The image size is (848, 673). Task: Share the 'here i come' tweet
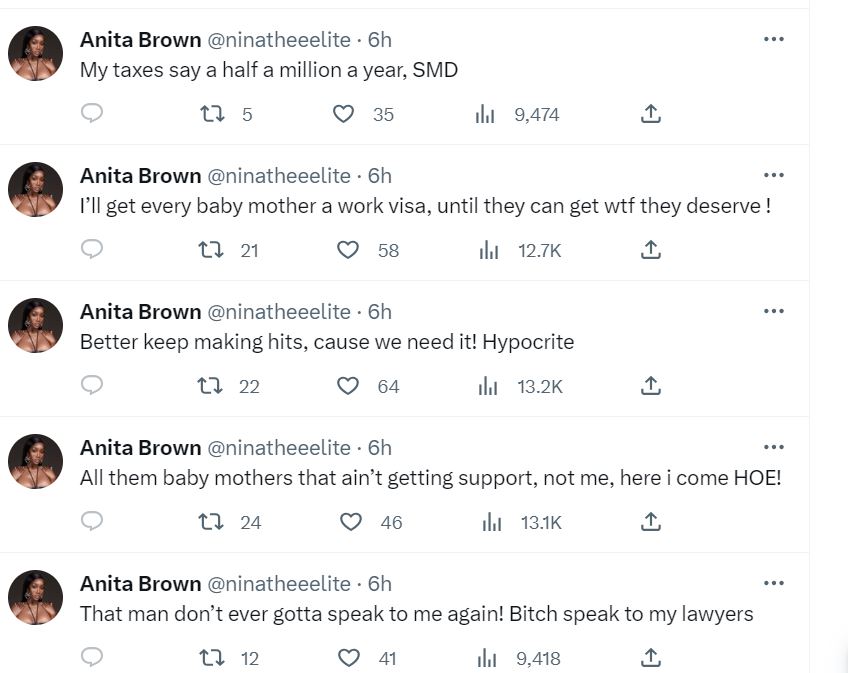click(650, 522)
